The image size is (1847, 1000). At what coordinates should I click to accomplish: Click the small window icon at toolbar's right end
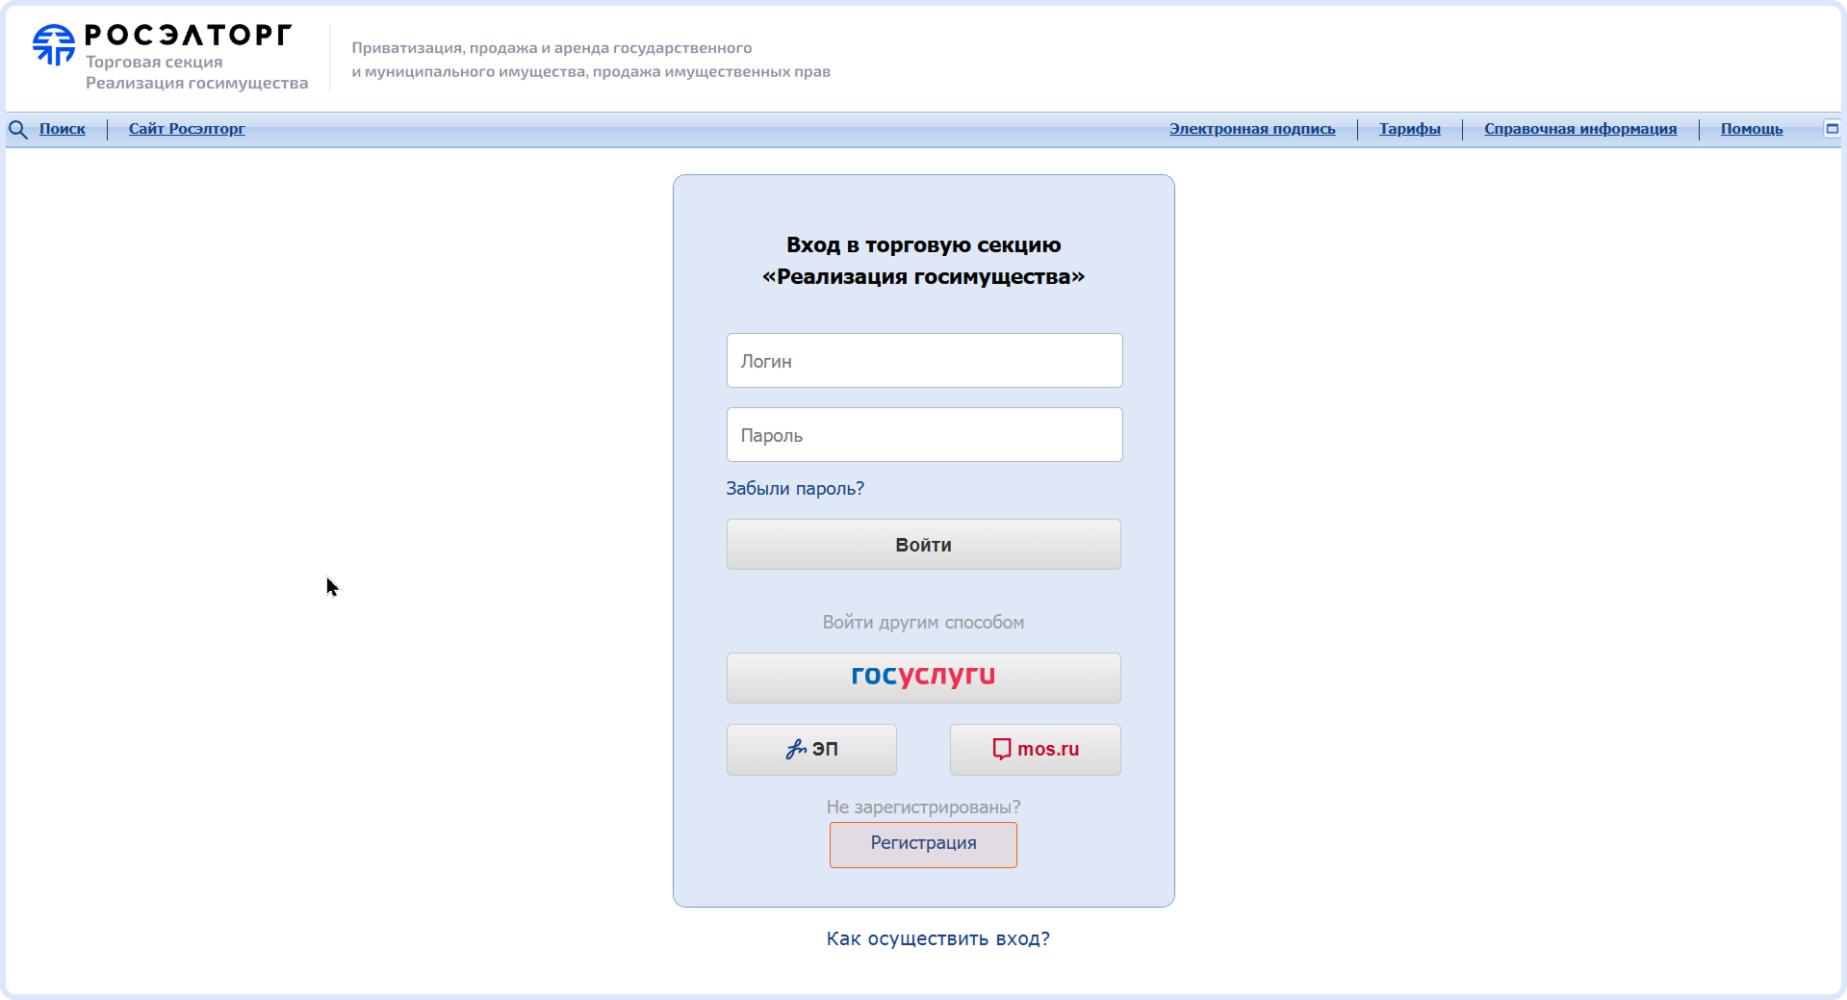click(x=1832, y=128)
